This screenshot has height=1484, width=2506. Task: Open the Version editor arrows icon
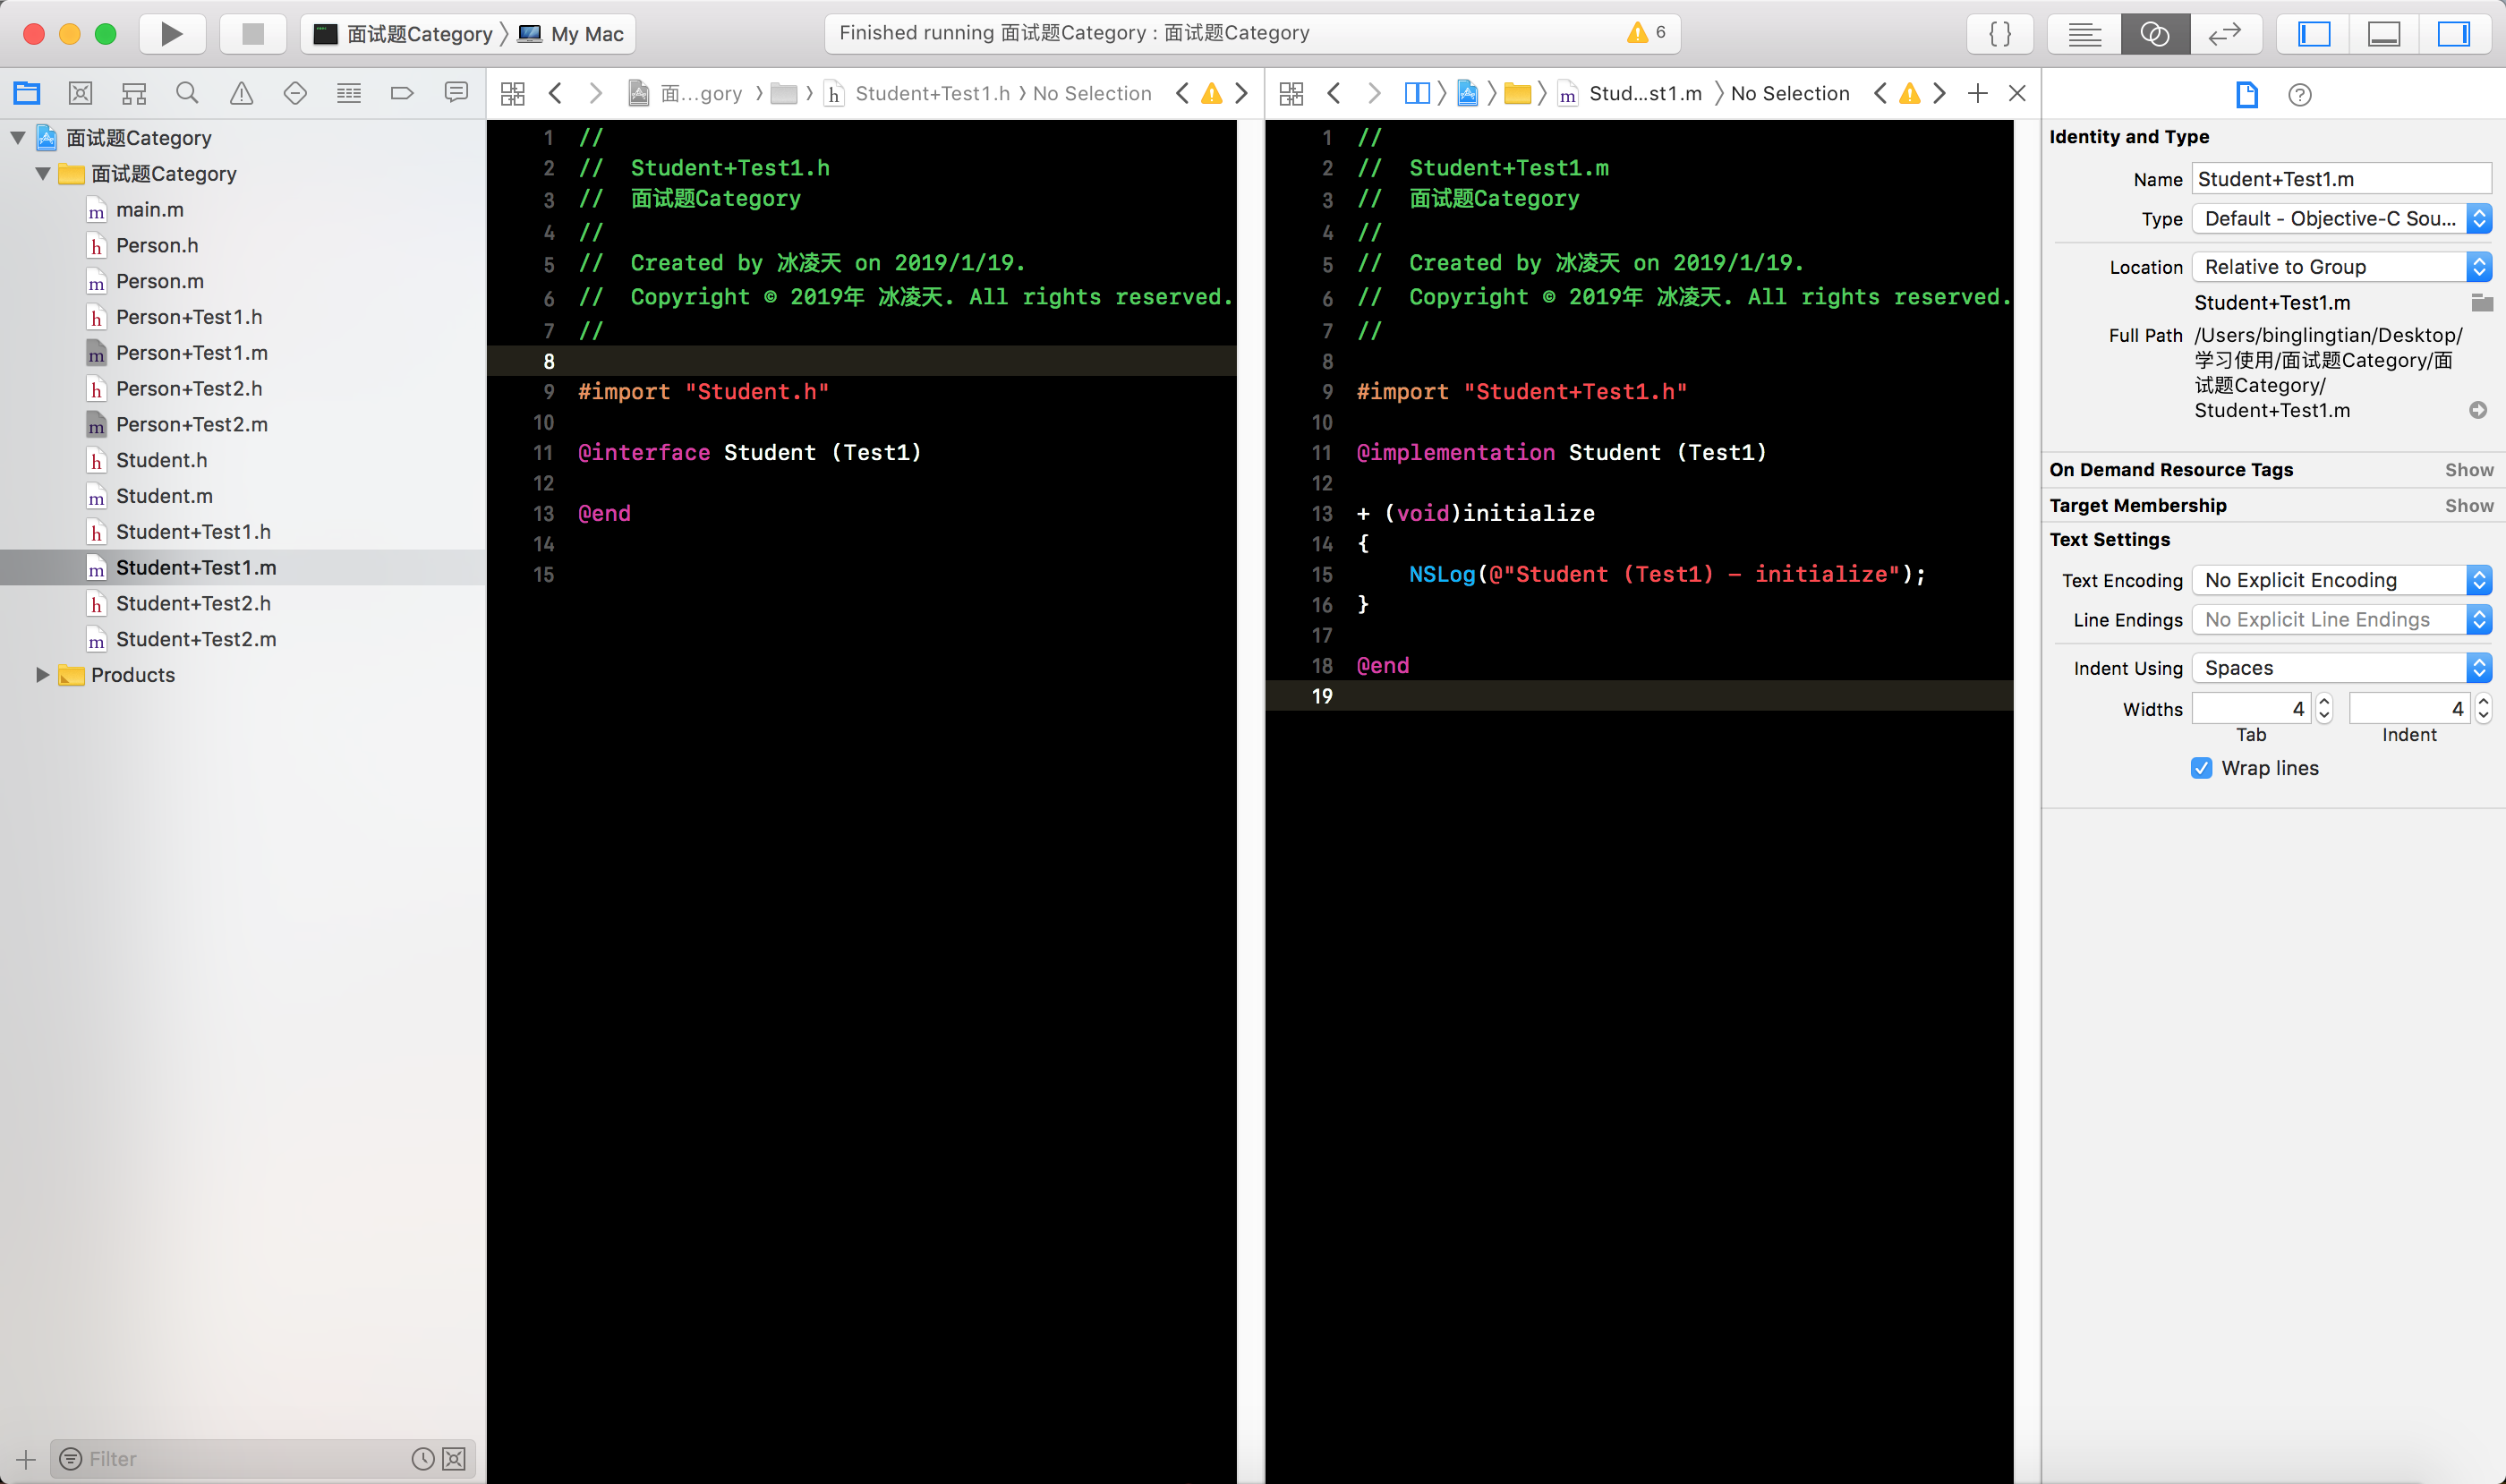pos(2224,34)
